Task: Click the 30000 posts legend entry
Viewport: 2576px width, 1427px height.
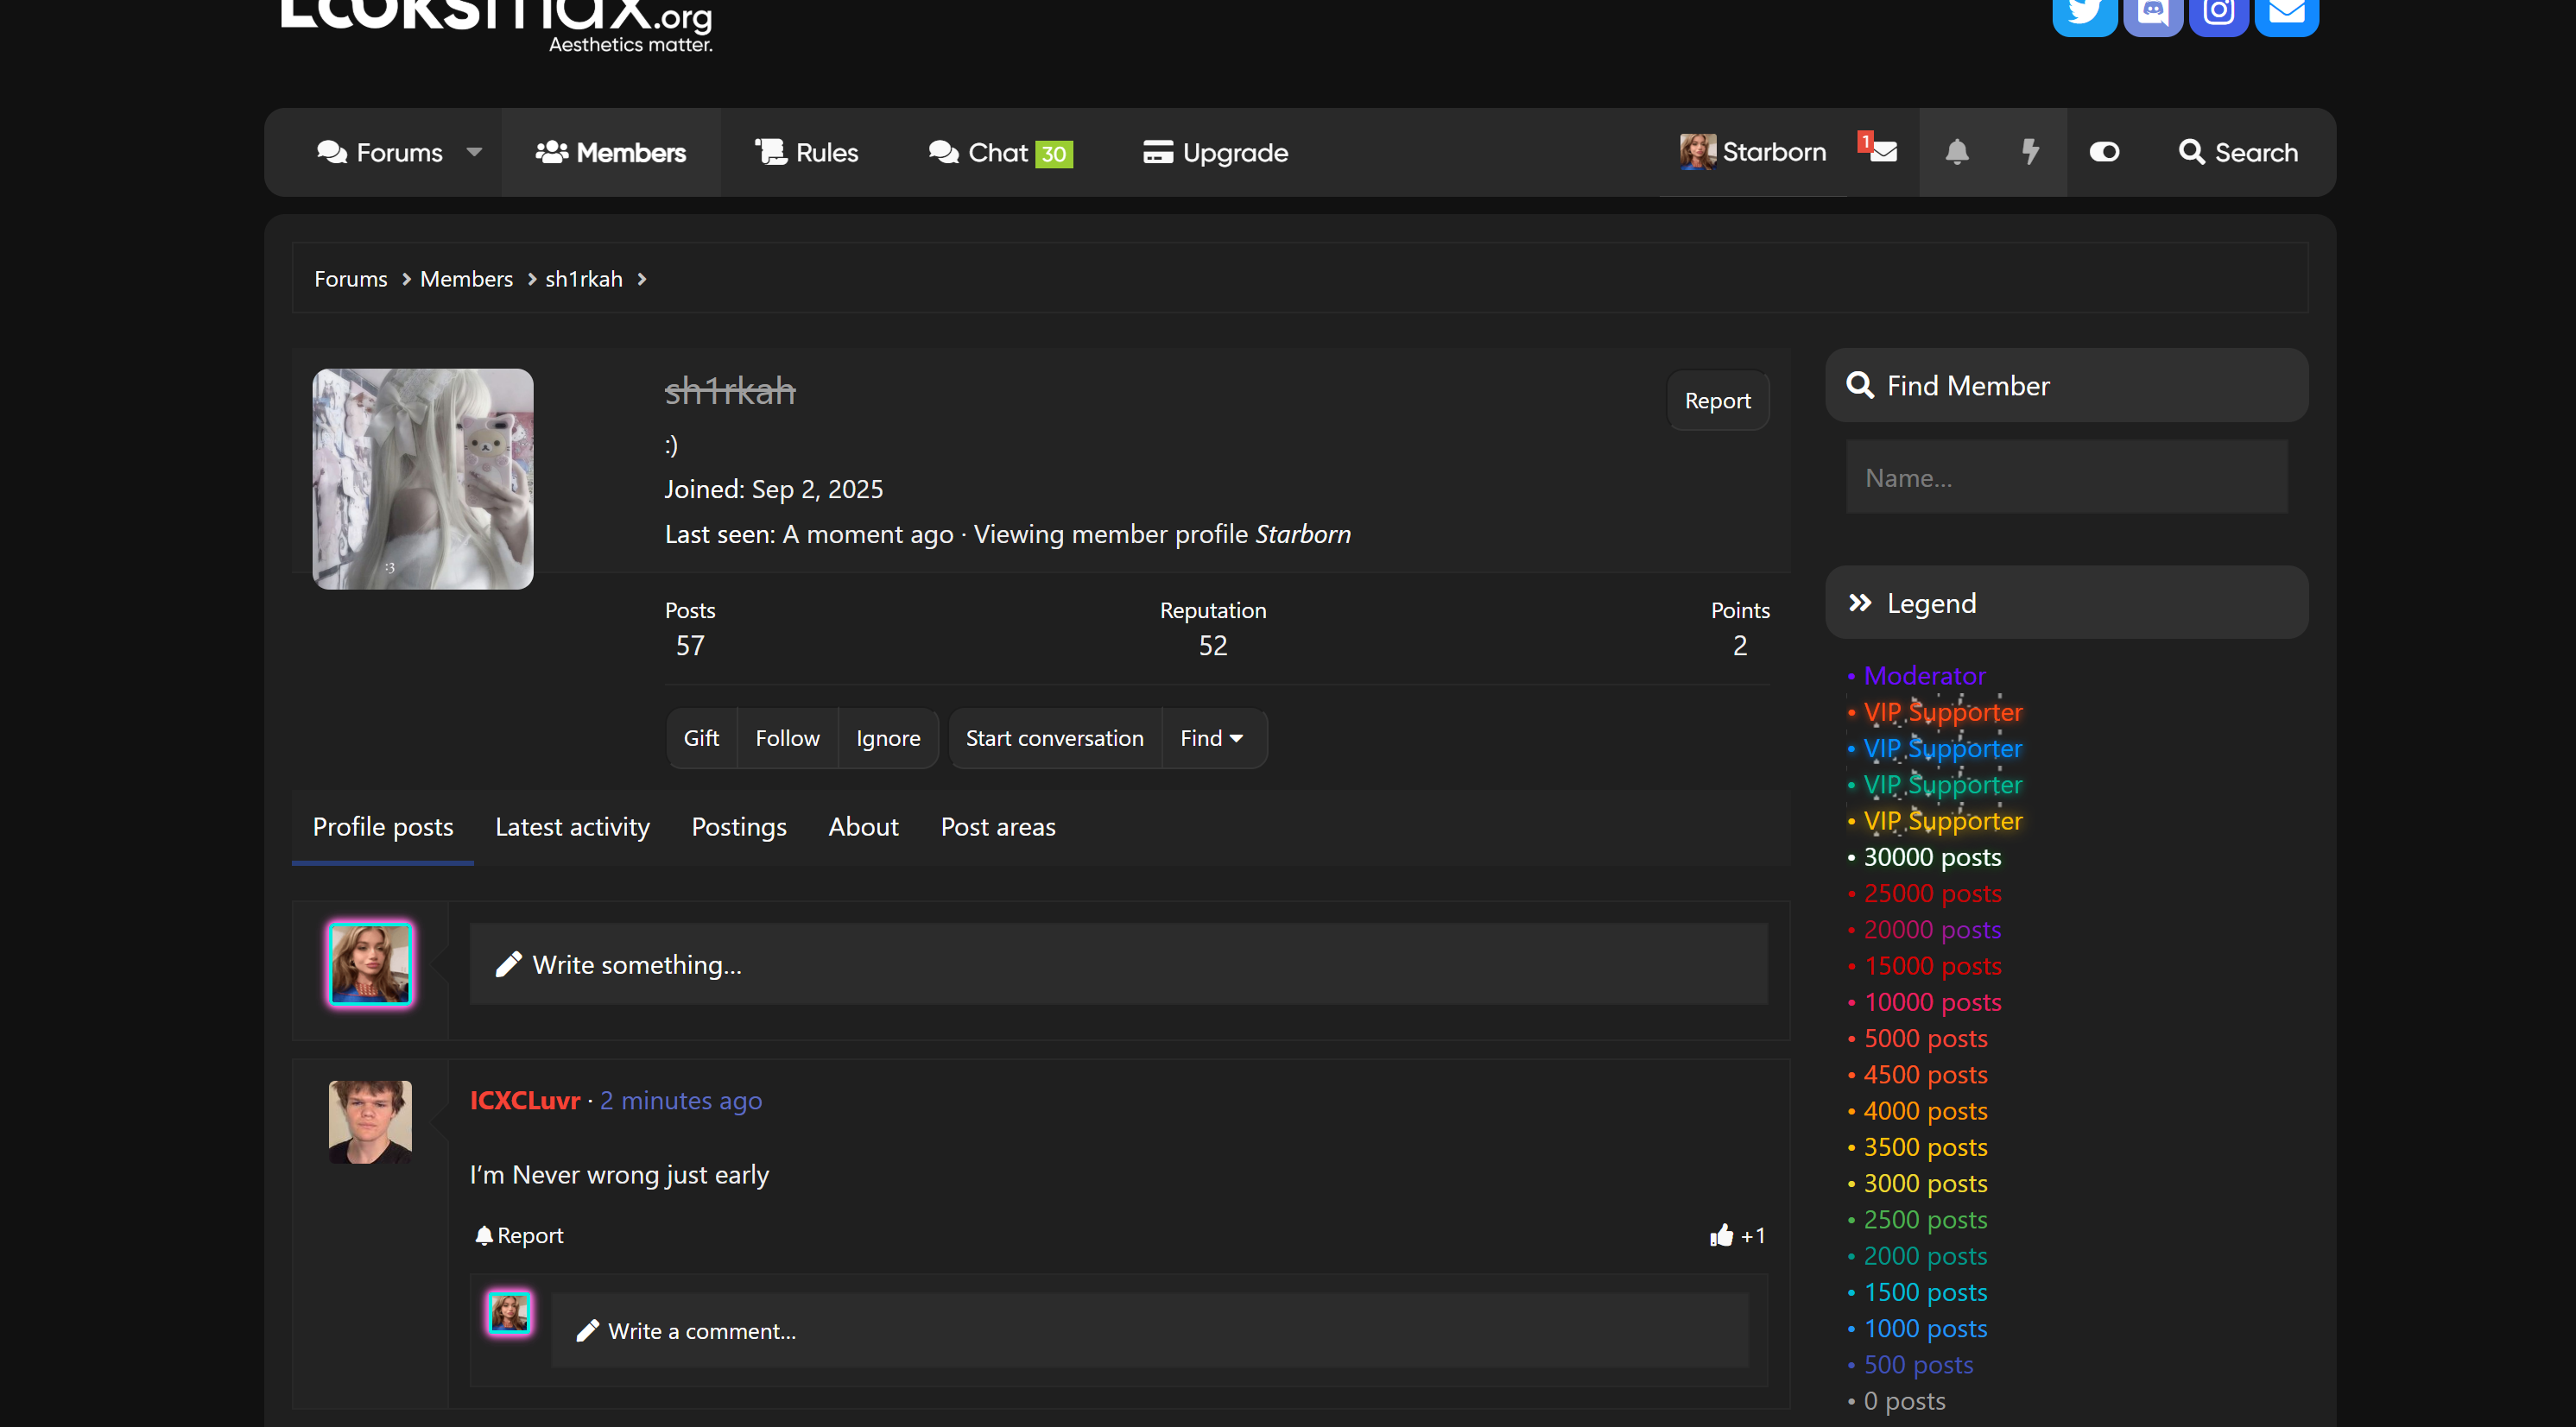Action: pyautogui.click(x=1932, y=857)
